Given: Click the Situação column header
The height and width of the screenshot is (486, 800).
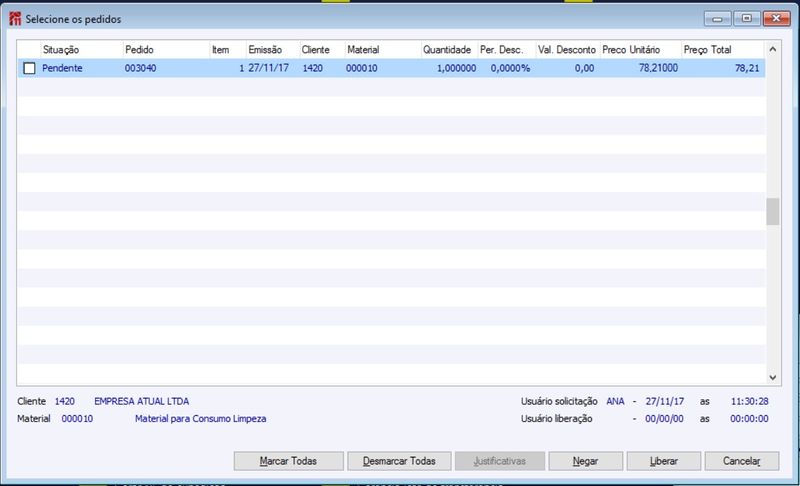Looking at the screenshot, I should 82,49.
